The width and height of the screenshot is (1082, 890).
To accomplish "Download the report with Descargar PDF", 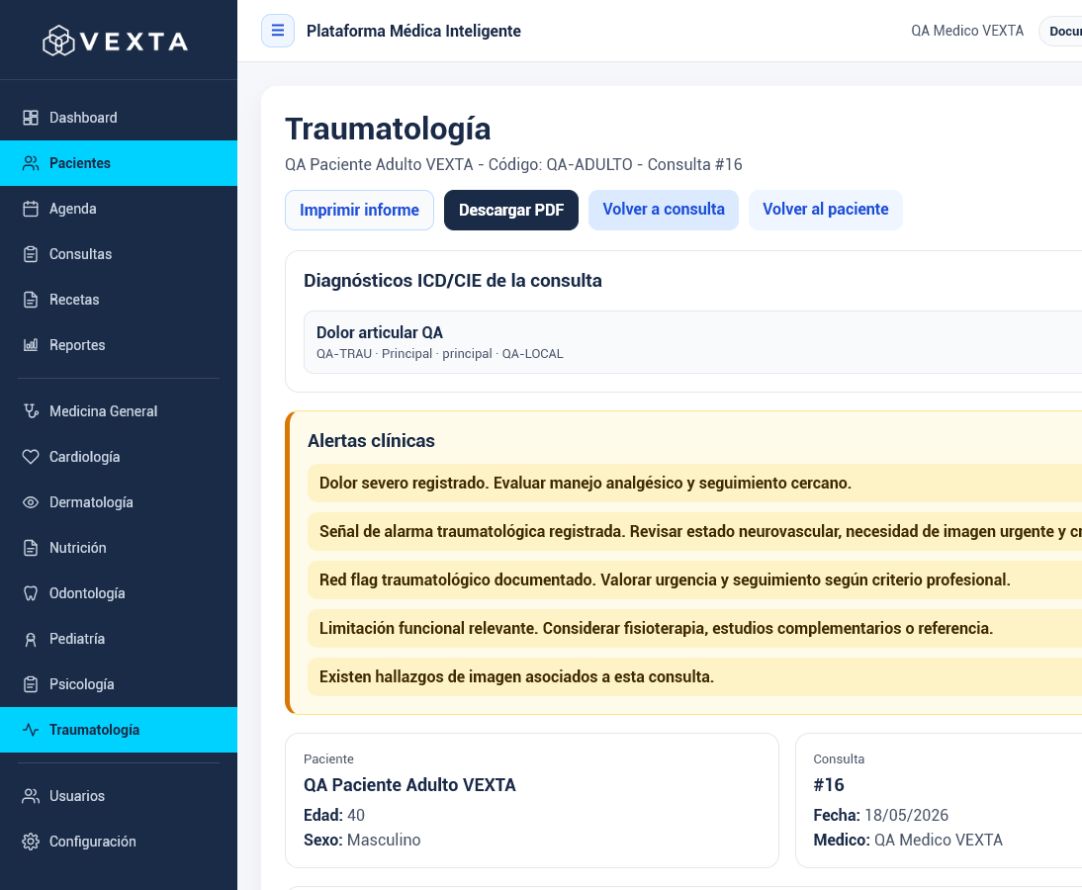I will pyautogui.click(x=511, y=210).
